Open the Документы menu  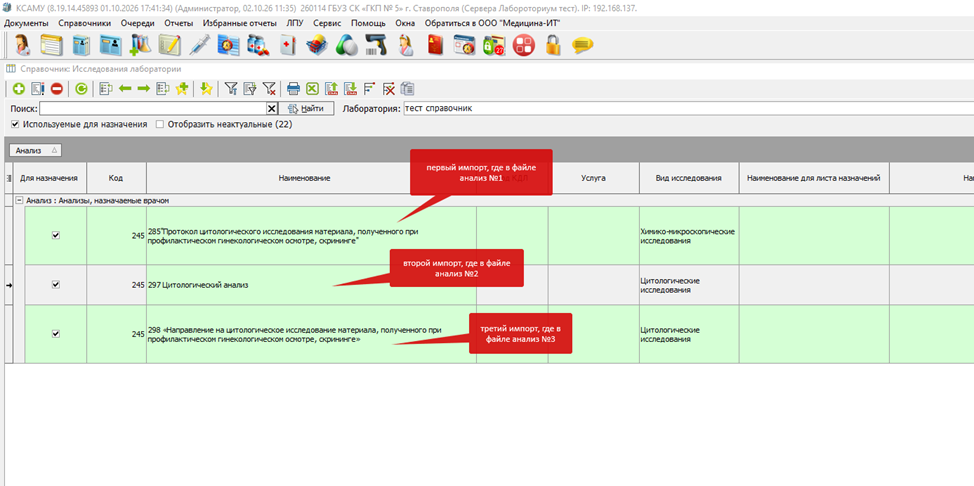(x=26, y=23)
